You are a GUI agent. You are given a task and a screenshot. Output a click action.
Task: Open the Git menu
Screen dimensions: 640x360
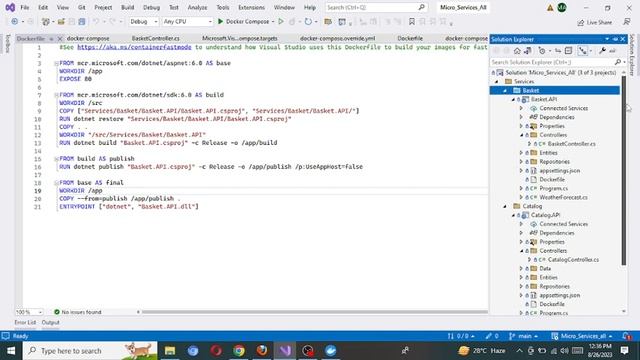coord(82,7)
